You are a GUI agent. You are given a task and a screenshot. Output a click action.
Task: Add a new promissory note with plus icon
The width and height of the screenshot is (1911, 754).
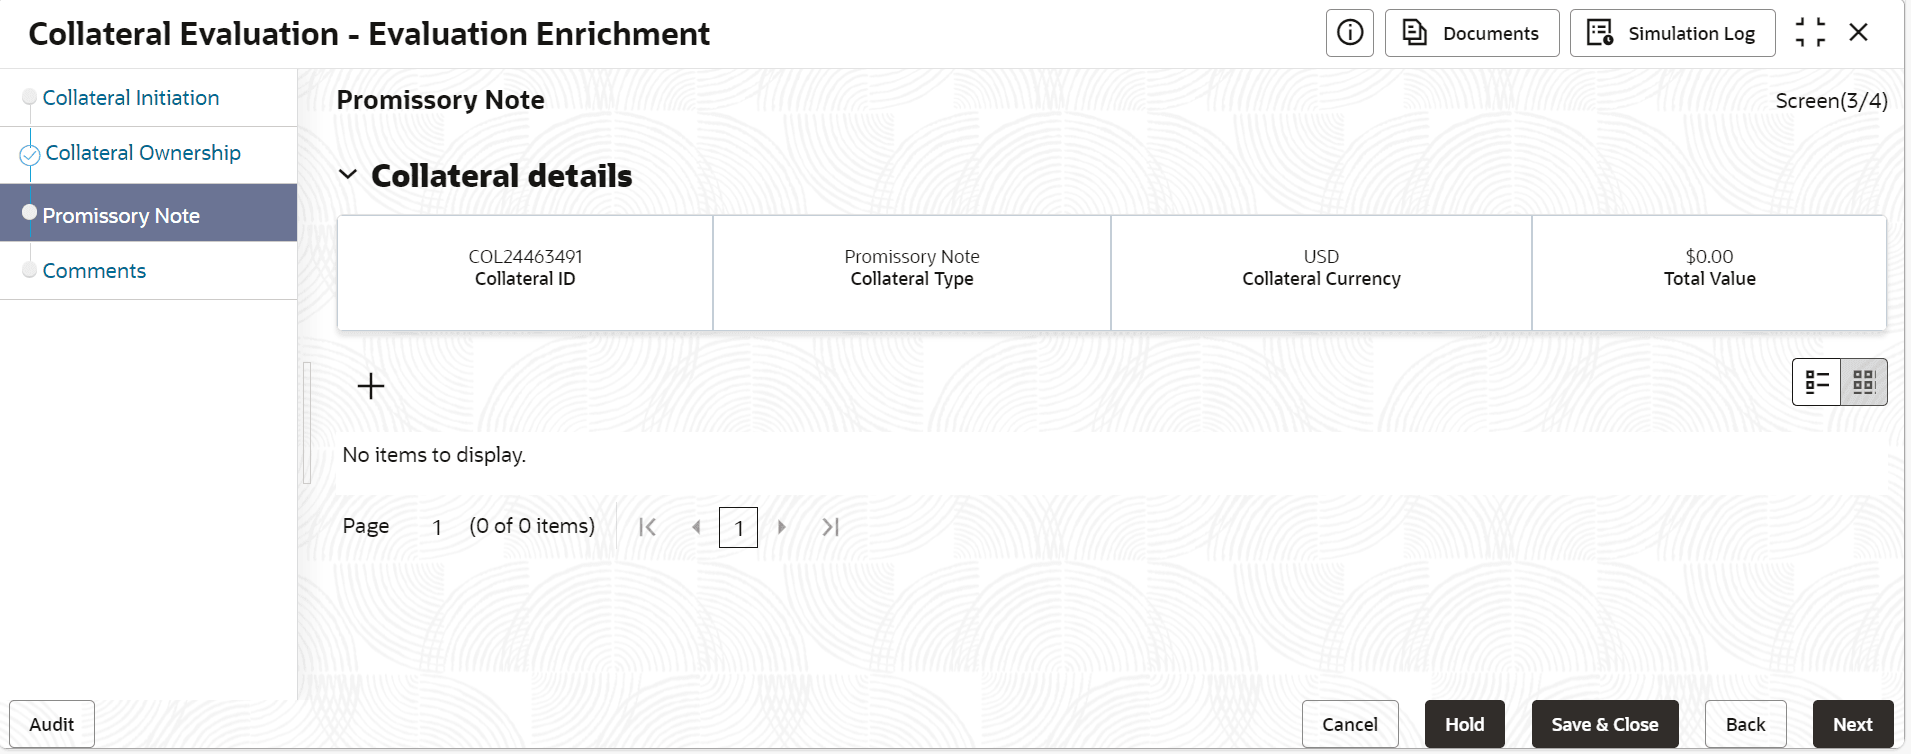(x=371, y=386)
